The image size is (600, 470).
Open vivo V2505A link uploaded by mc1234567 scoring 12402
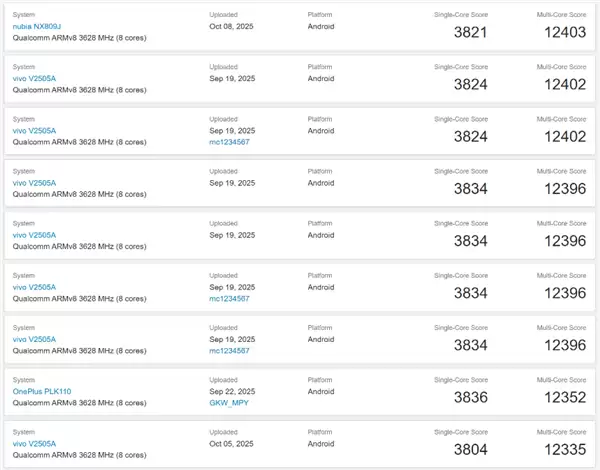pos(34,130)
